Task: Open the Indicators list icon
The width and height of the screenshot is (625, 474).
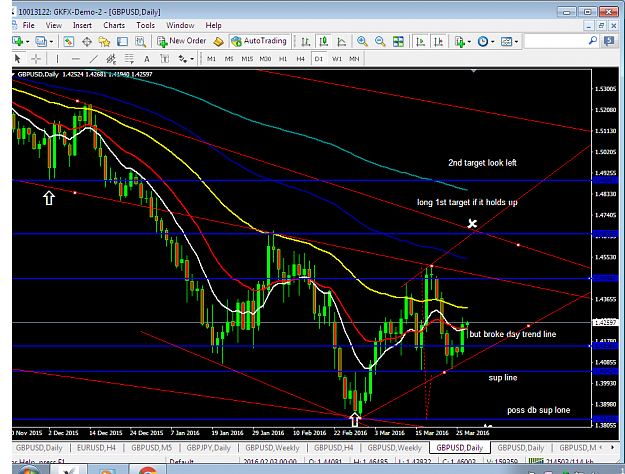Action: 460,41
